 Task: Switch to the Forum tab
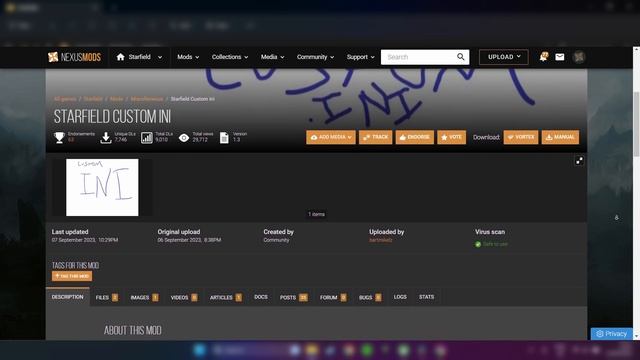[x=333, y=297]
